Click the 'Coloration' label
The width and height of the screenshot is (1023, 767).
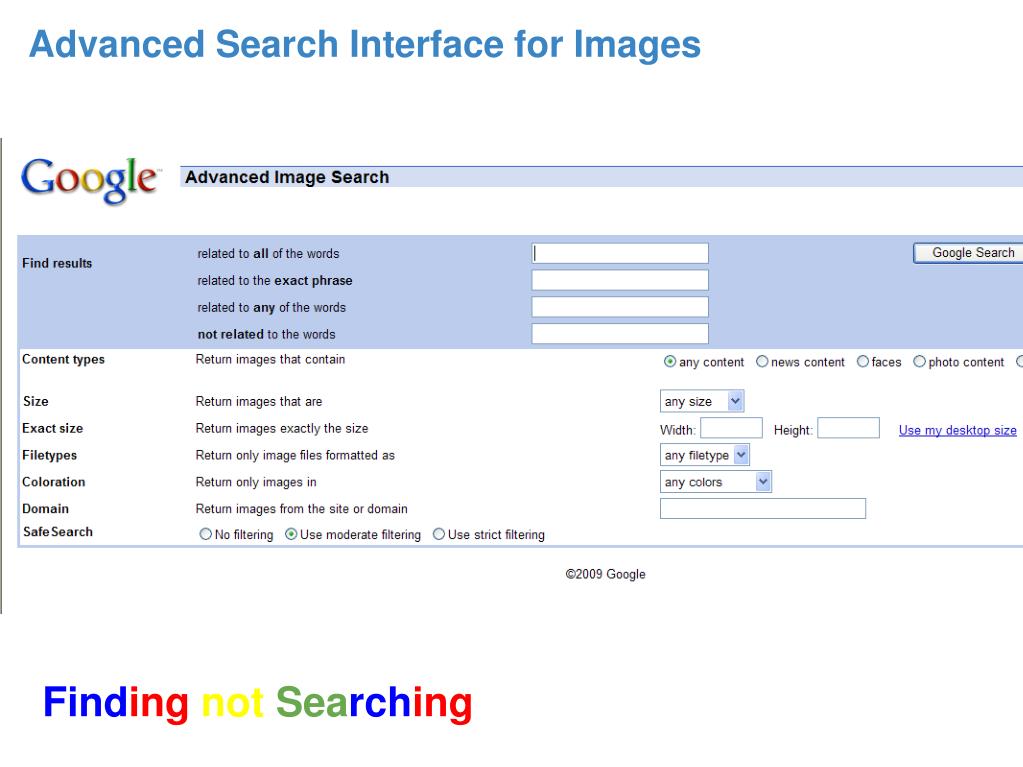coord(53,482)
